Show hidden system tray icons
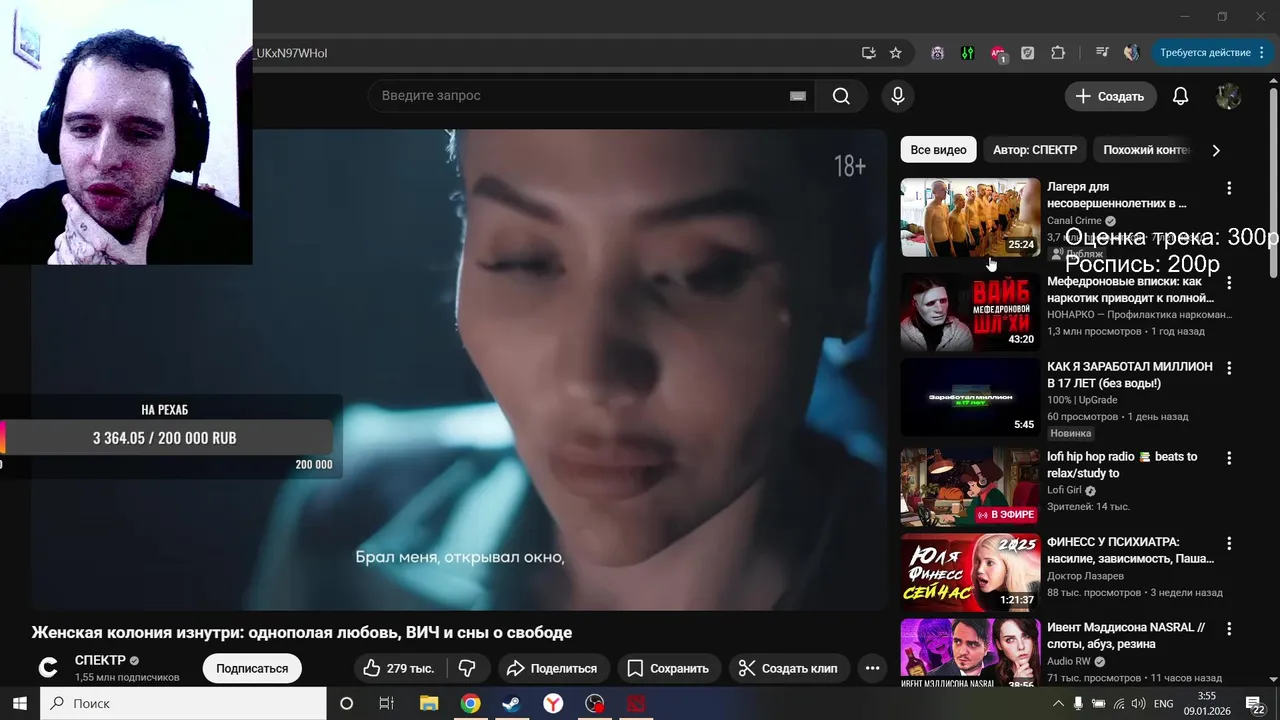Image resolution: width=1280 pixels, height=720 pixels. pyautogui.click(x=1058, y=704)
